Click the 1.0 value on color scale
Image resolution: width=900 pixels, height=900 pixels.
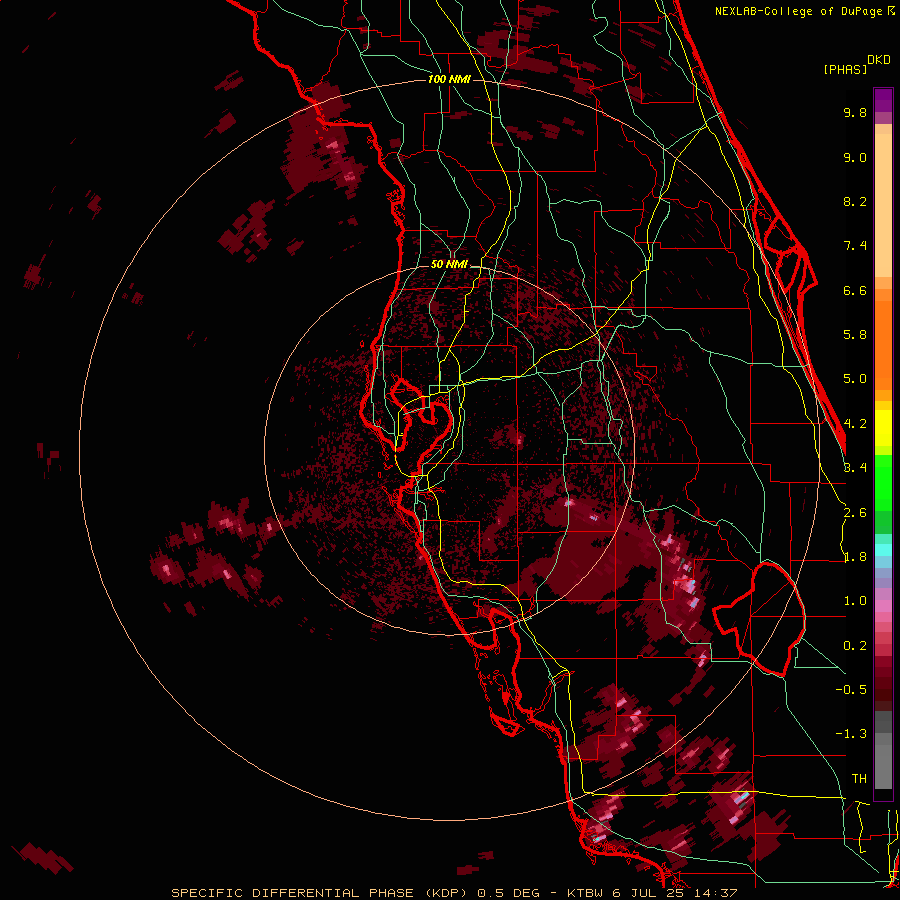click(855, 601)
